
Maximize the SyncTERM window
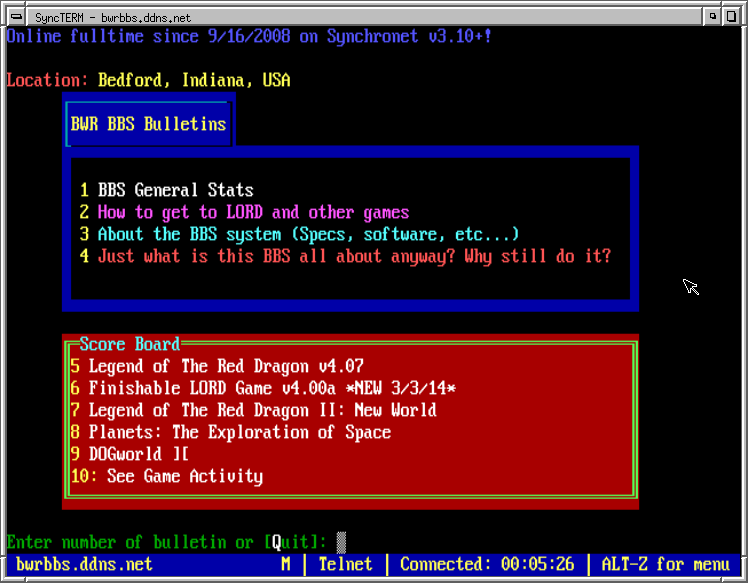coord(731,17)
